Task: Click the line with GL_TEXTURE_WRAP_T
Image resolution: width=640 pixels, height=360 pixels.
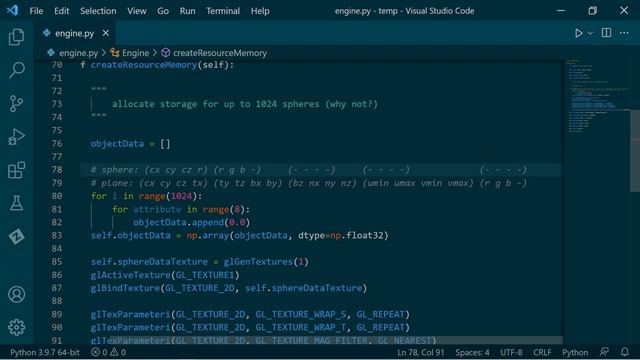Action: pyautogui.click(x=250, y=327)
